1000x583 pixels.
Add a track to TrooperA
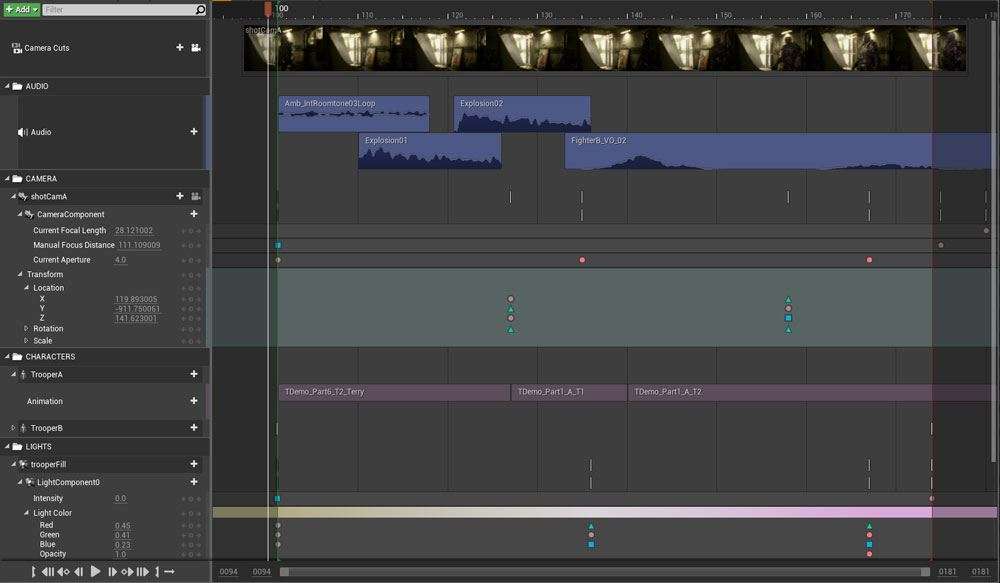(194, 374)
